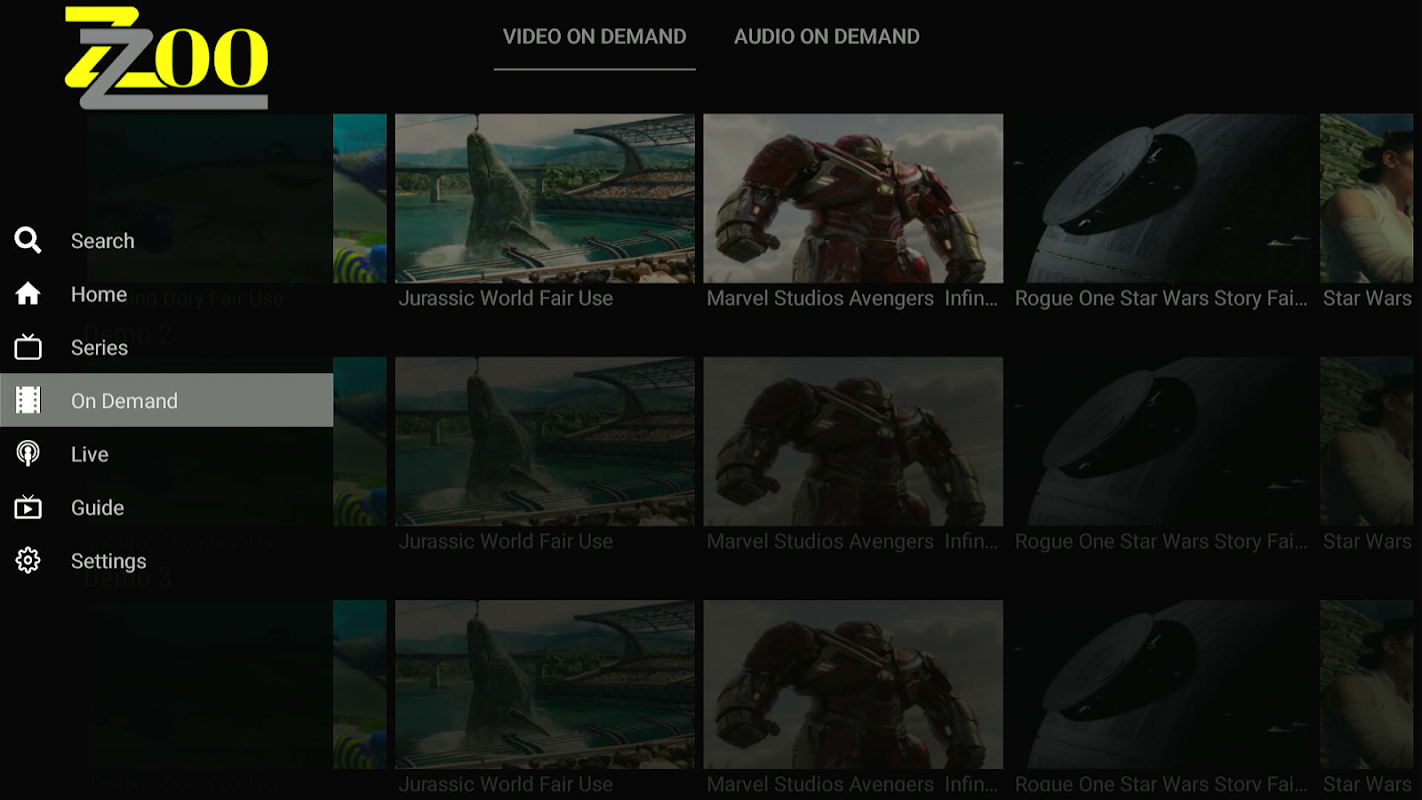Viewport: 1422px width, 800px height.
Task: Click top-row title "Rogue One Star Wars Story Fai..."
Action: click(x=1161, y=298)
